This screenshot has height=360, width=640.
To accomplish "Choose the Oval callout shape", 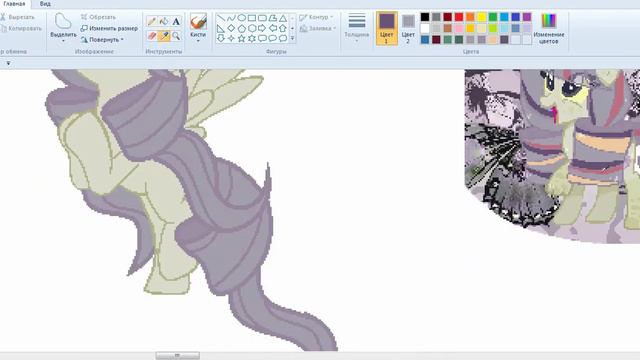I will 272,38.
